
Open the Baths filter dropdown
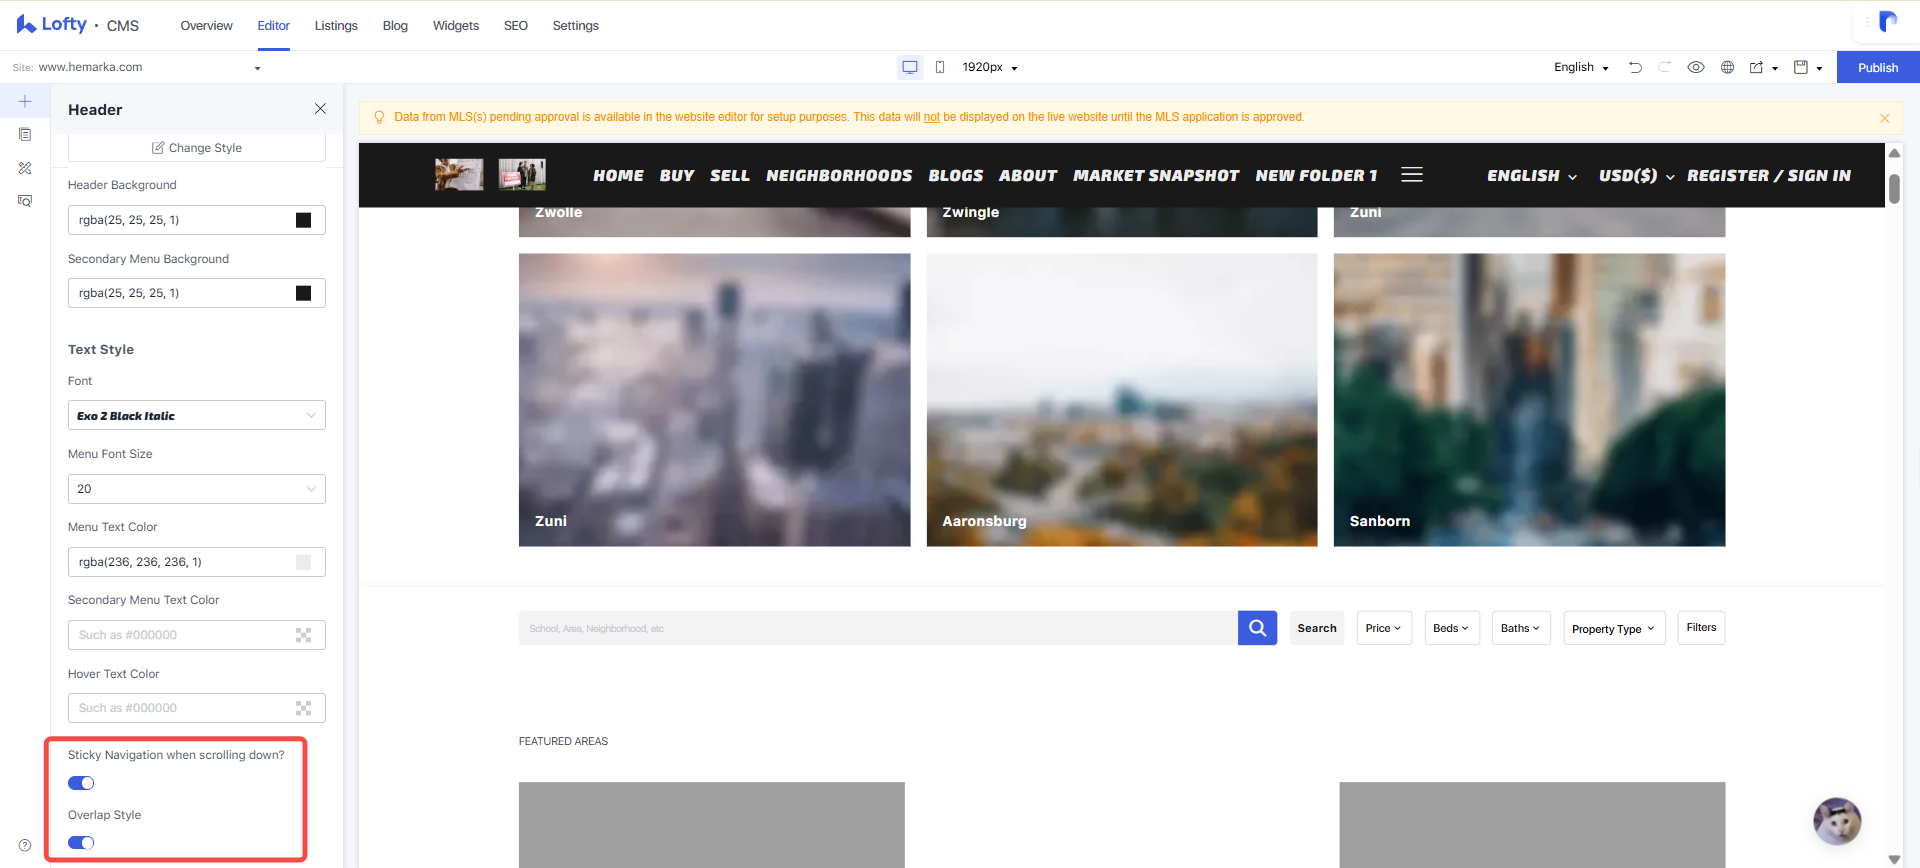[1521, 628]
